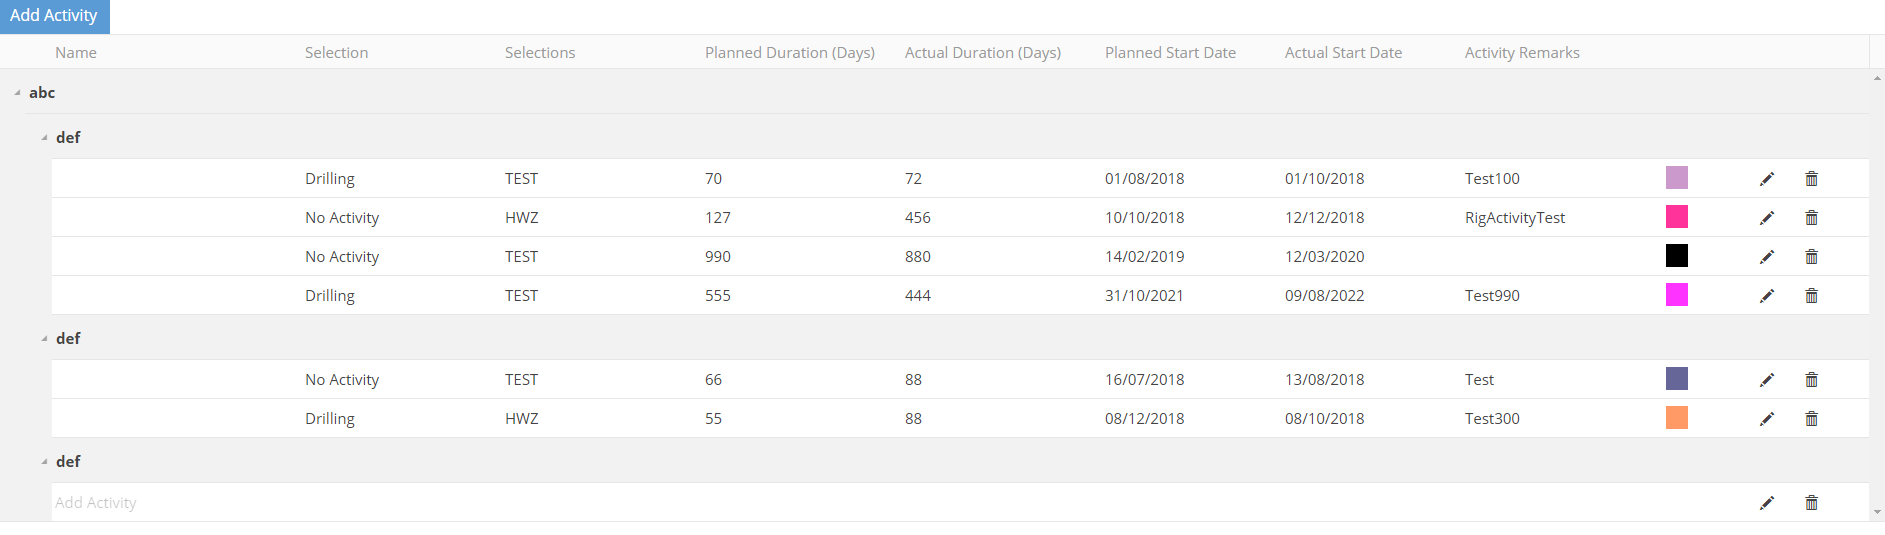
Task: Sort by Planned Duration (Days) column header
Action: [x=789, y=53]
